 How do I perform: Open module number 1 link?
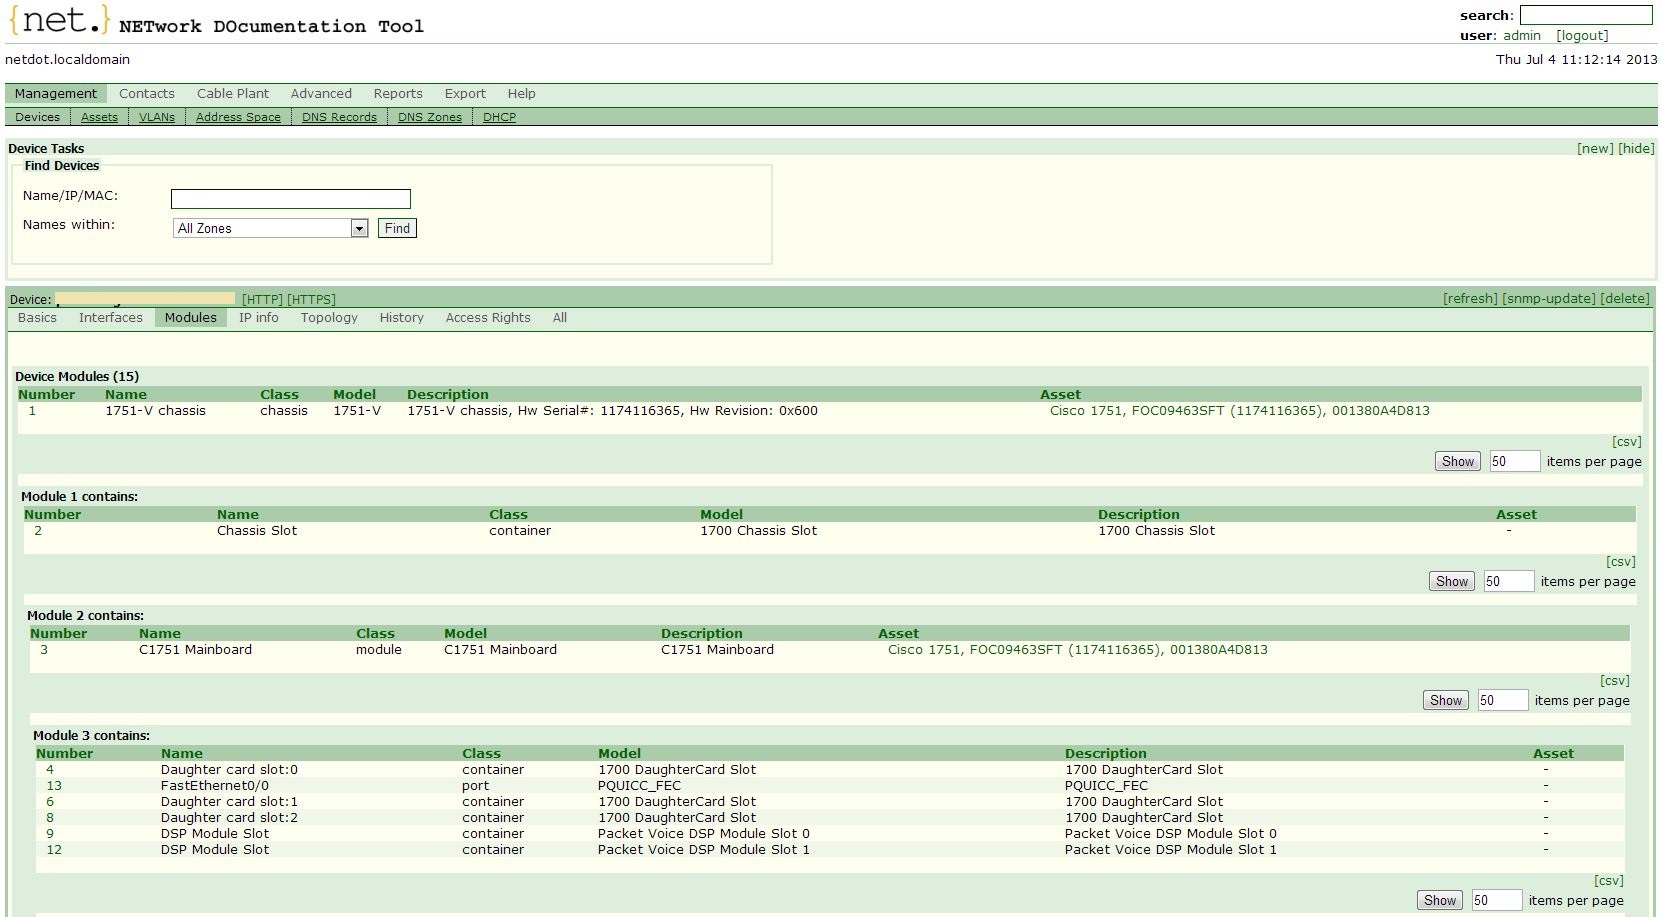click(32, 410)
